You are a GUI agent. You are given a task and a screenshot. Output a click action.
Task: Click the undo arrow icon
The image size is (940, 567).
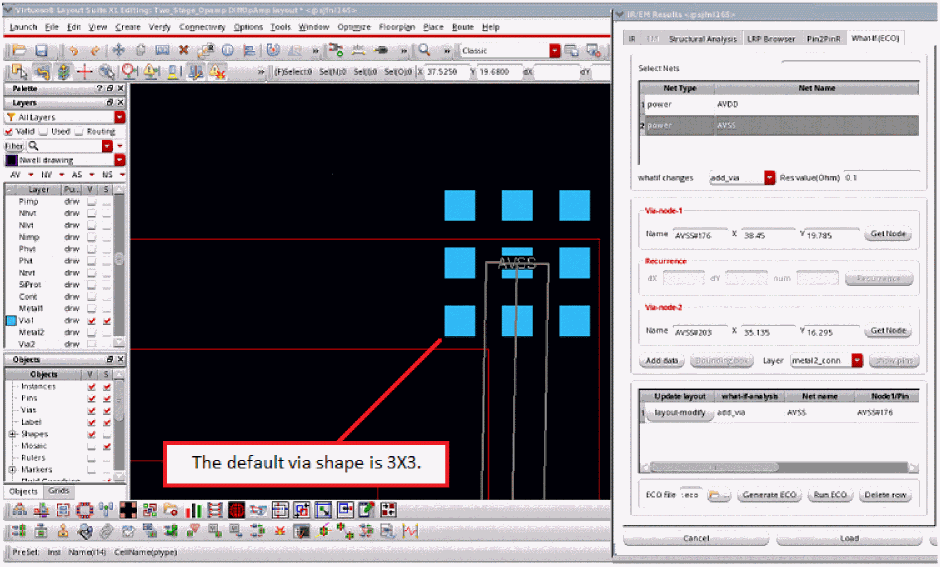pyautogui.click(x=74, y=50)
